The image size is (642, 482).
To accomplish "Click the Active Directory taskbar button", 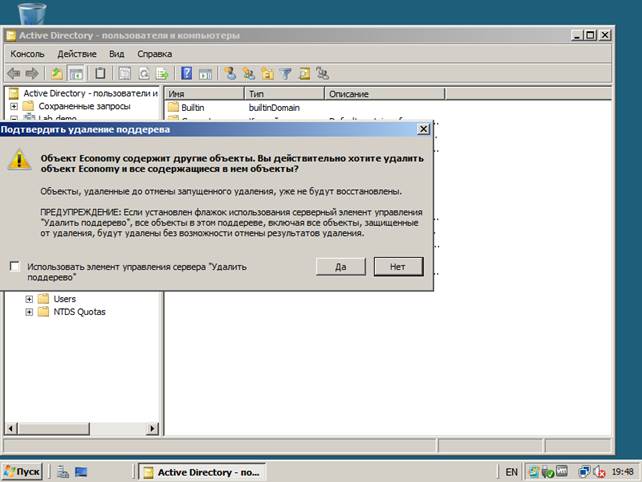I will tap(202, 472).
